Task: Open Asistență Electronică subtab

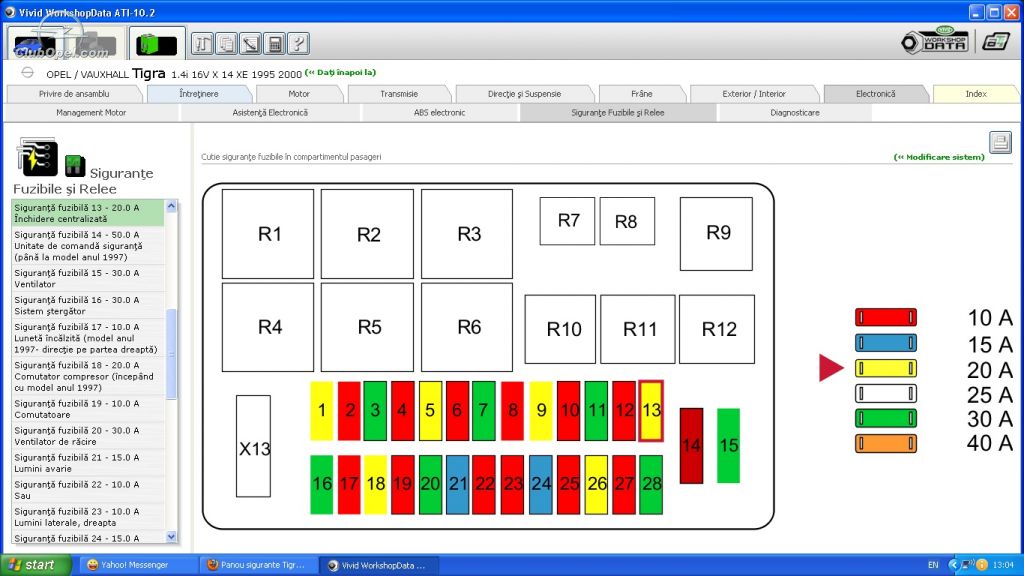Action: 270,113
